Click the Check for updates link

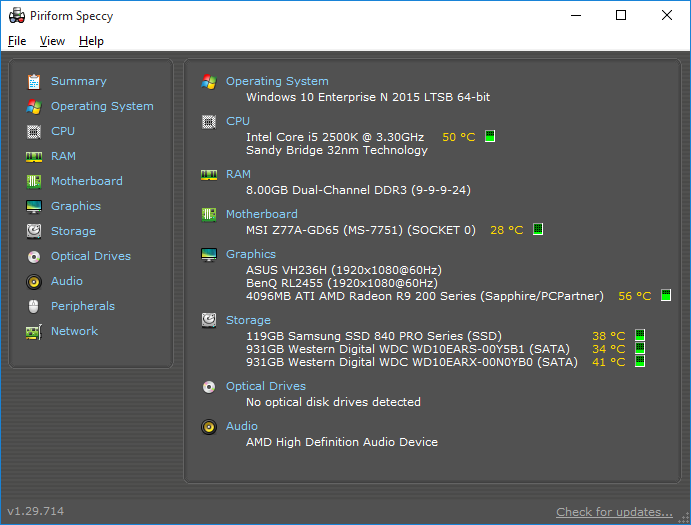pos(614,512)
